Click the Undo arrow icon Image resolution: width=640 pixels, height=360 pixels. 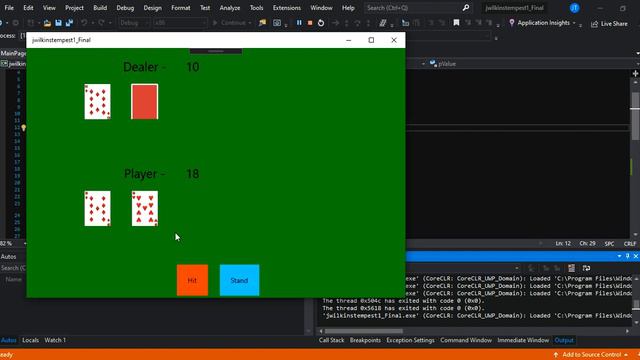84,23
